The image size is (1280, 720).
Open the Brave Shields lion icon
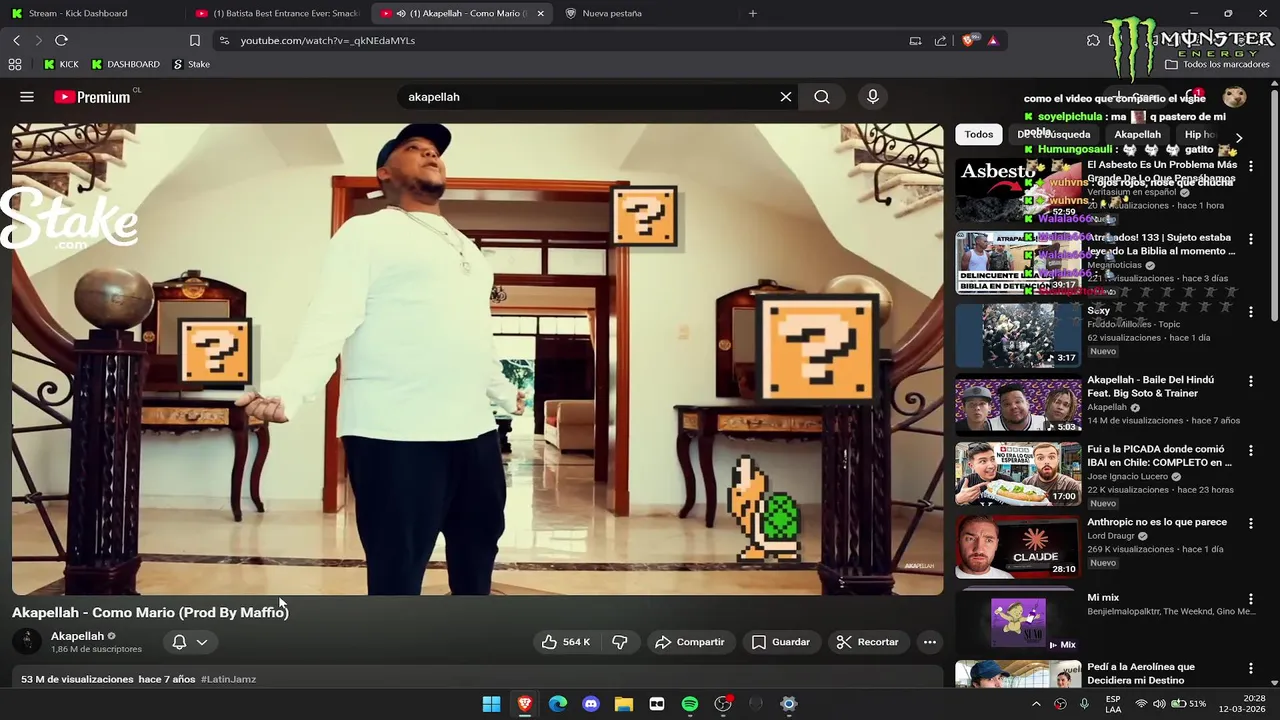point(968,40)
